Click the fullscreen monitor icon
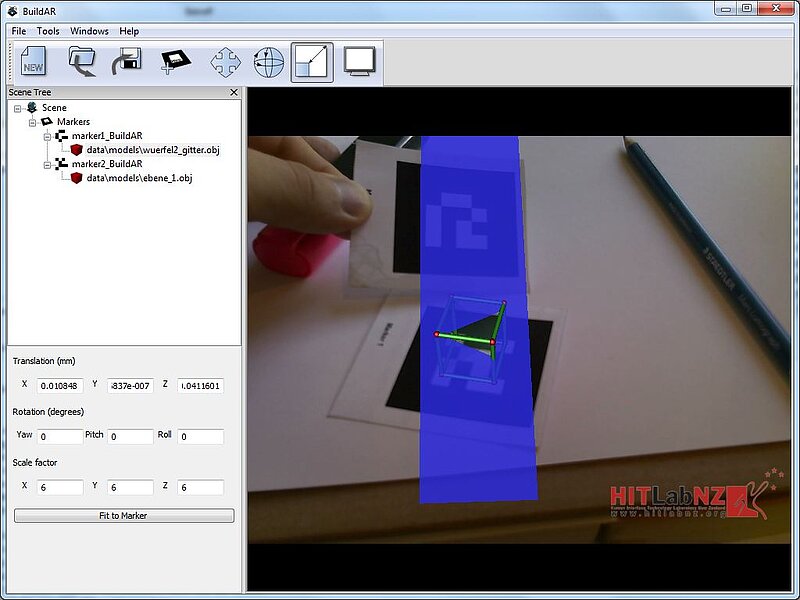Screen dimensions: 800x600 (358, 63)
